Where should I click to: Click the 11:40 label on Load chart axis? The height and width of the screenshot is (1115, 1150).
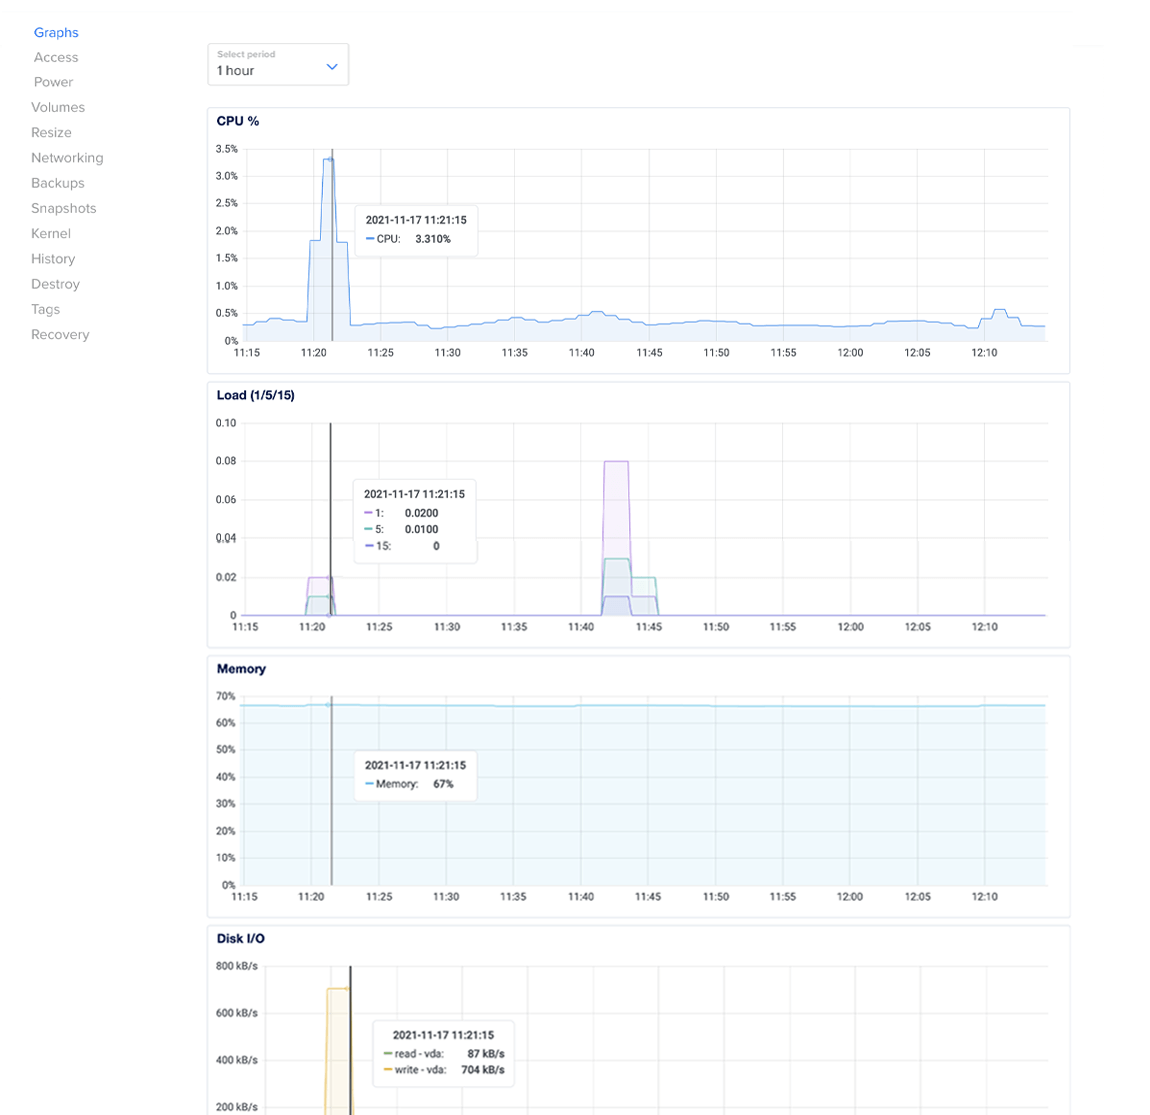581,627
